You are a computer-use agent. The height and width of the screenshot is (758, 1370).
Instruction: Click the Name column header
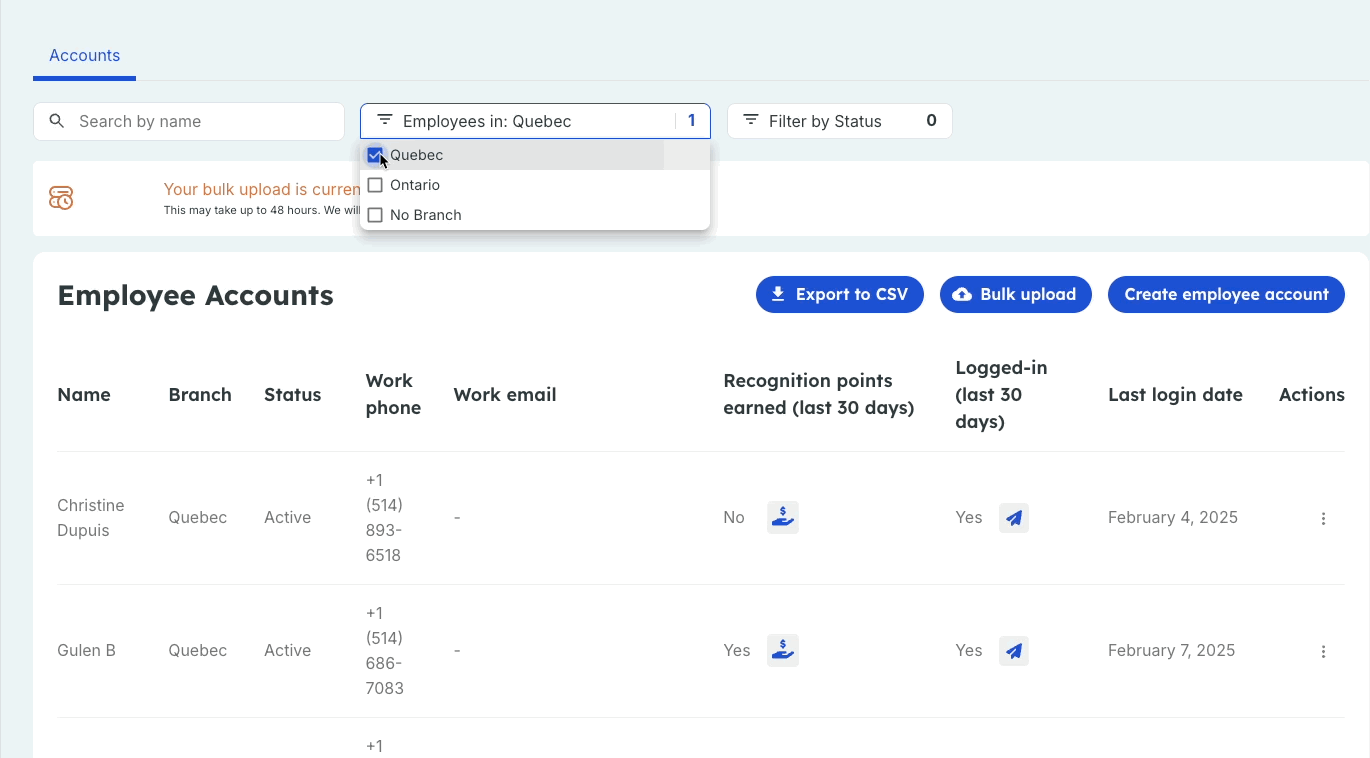click(x=84, y=395)
